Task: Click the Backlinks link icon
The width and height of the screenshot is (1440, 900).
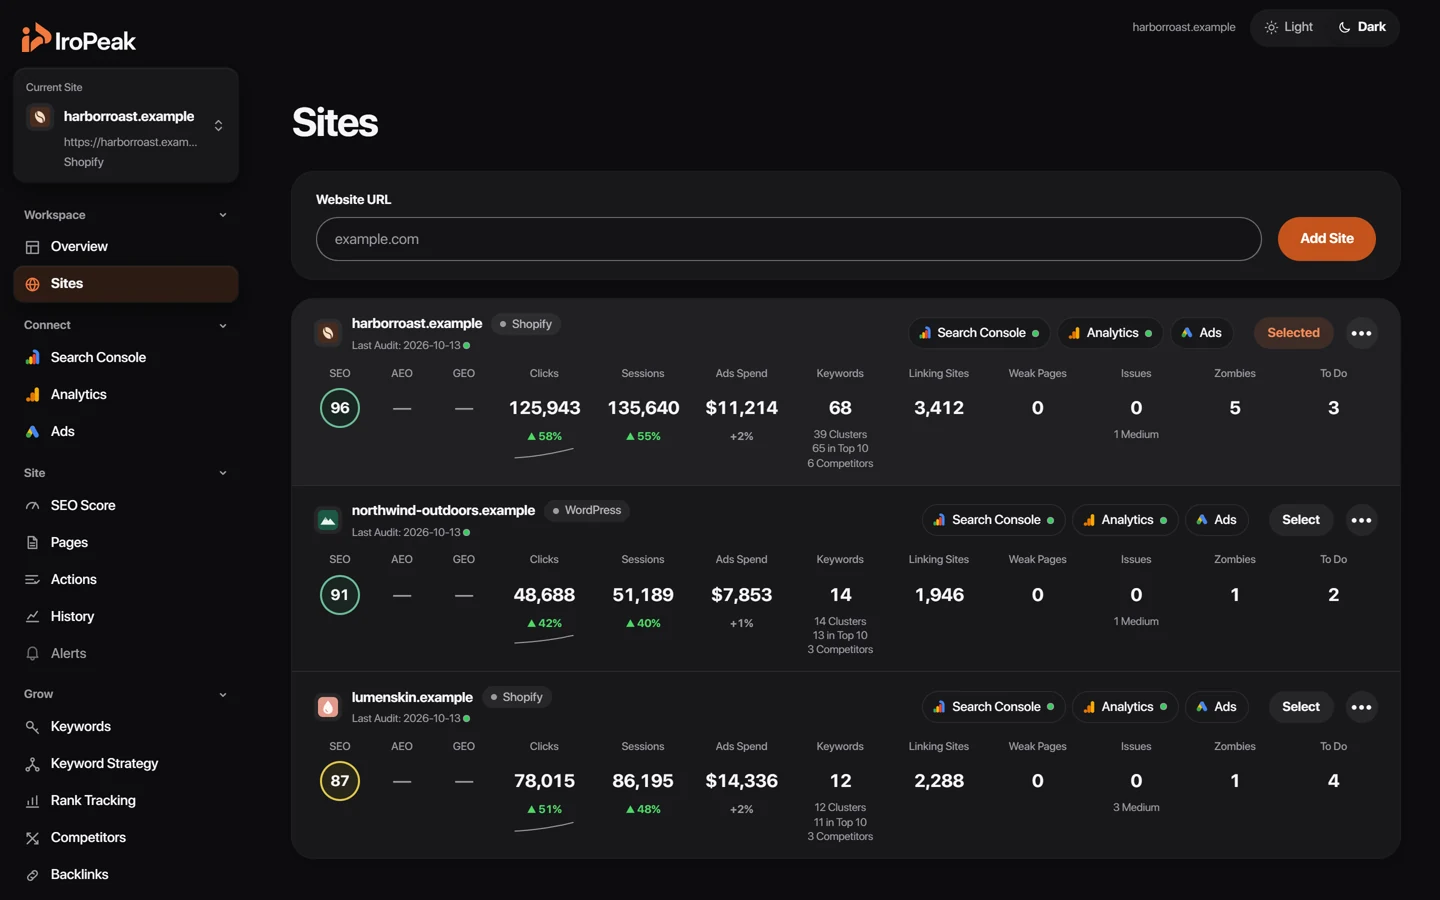Action: point(32,875)
